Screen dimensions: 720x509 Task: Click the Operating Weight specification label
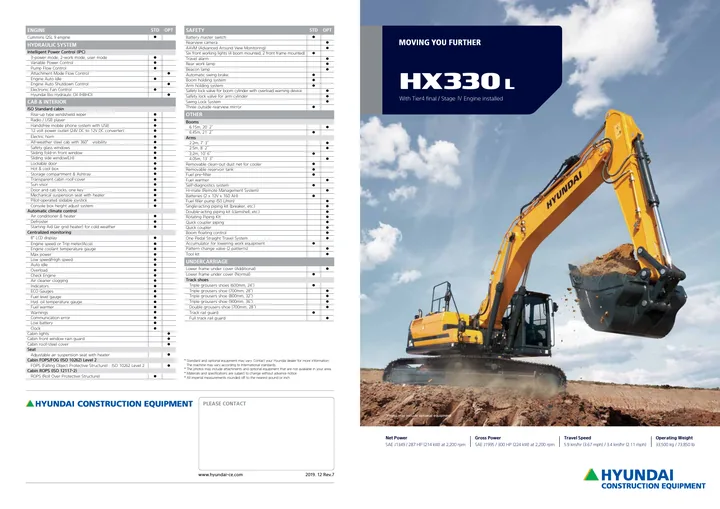coord(674,438)
